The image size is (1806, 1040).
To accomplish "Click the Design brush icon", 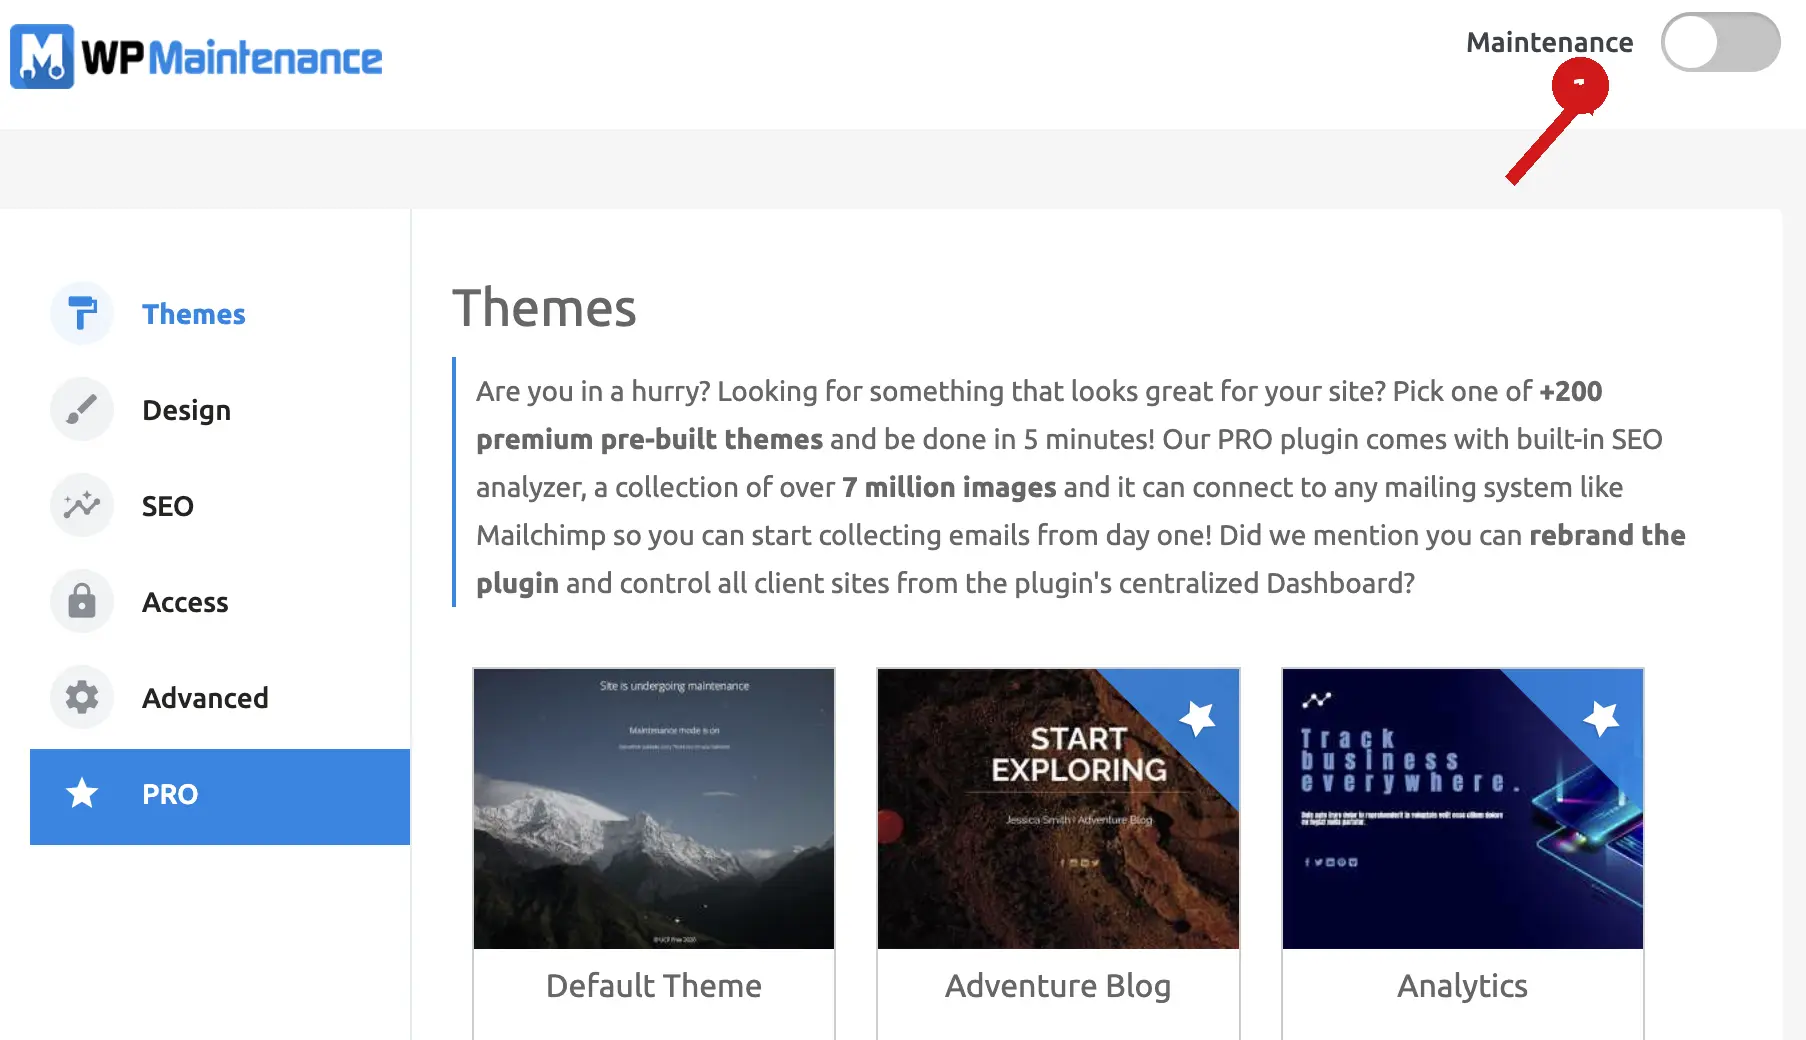I will pos(82,409).
